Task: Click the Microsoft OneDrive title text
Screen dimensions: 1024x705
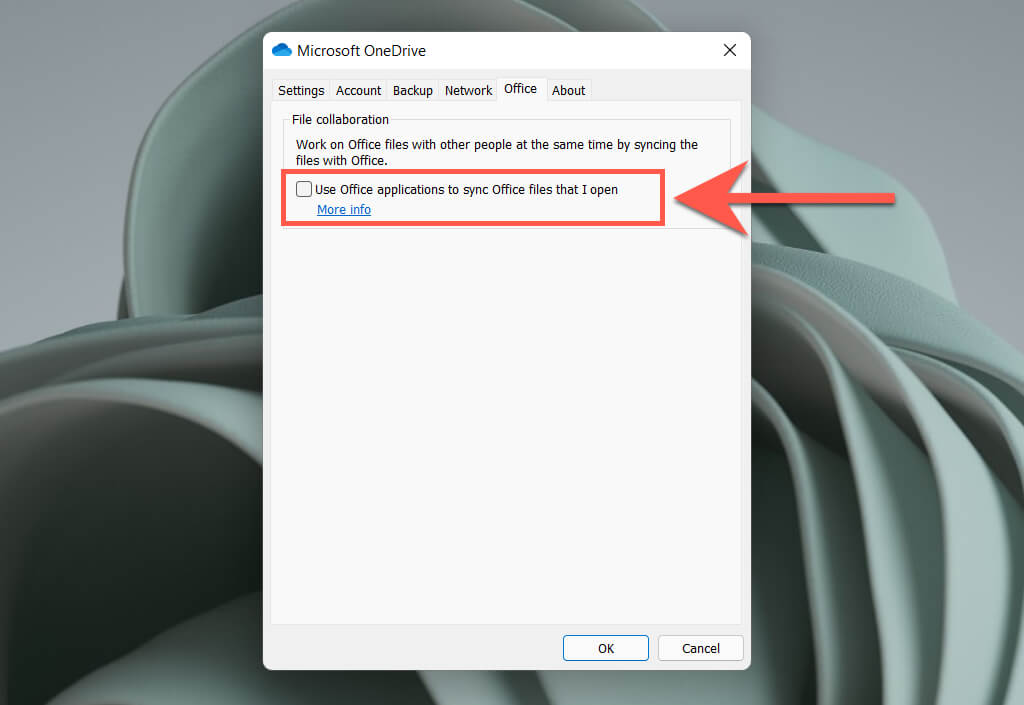Action: point(361,50)
